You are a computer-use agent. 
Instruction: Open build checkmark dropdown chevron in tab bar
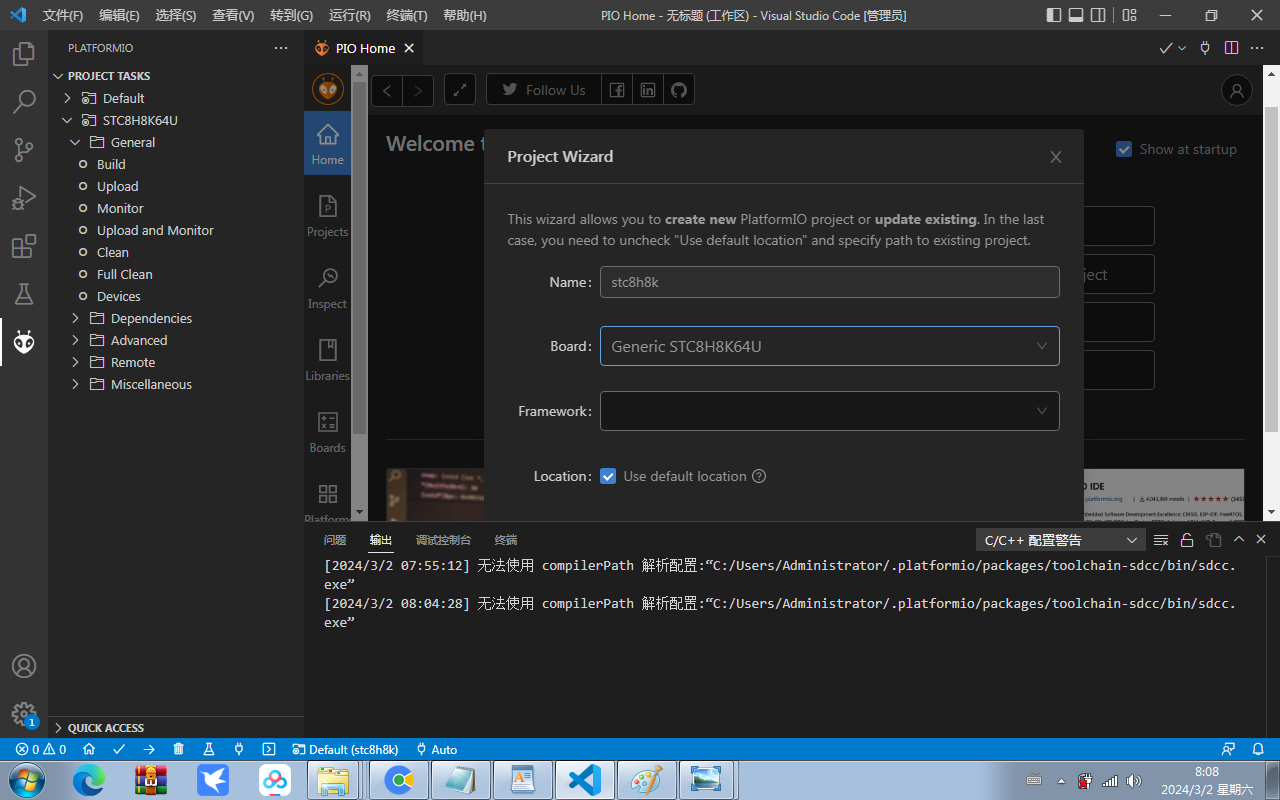pyautogui.click(x=1182, y=48)
